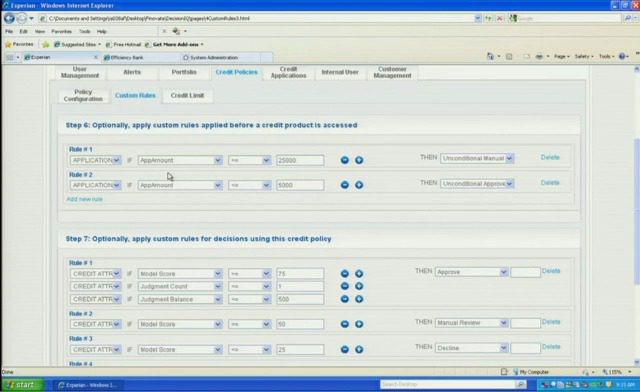Screen dimensions: 640x392
Task: Click Delete link beside Manual Review dropdown
Action: 551,322
